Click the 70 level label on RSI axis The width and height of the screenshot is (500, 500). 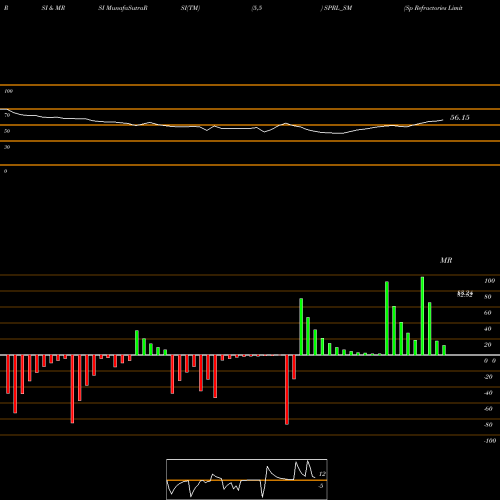click(7, 115)
